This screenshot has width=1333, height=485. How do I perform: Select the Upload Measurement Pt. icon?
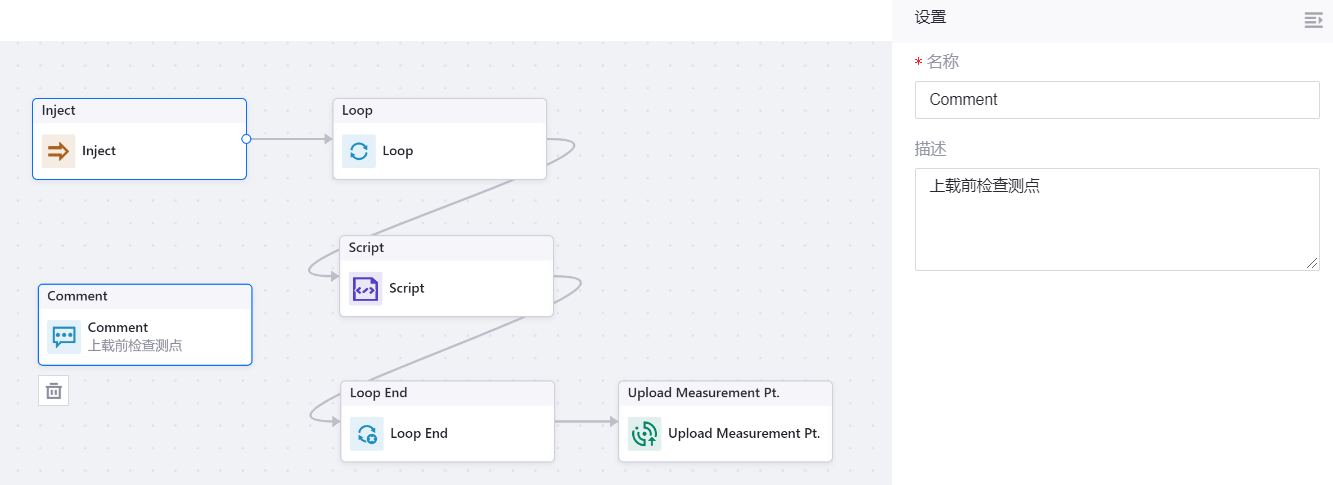645,434
